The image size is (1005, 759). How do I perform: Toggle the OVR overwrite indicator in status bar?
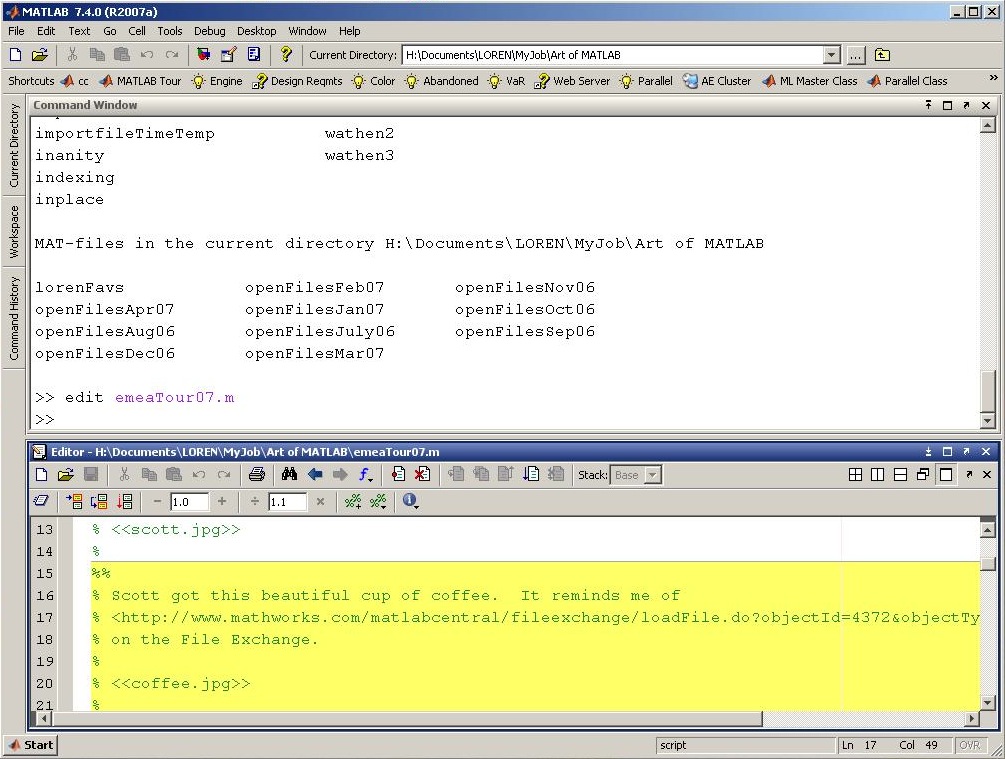point(969,745)
